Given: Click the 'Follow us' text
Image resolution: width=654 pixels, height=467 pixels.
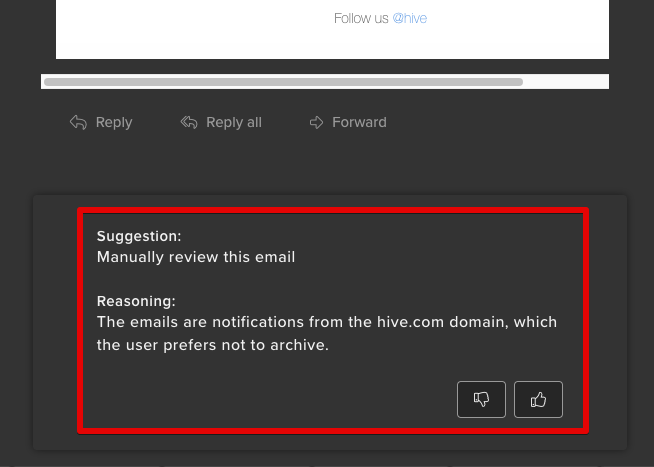Looking at the screenshot, I should (x=361, y=18).
